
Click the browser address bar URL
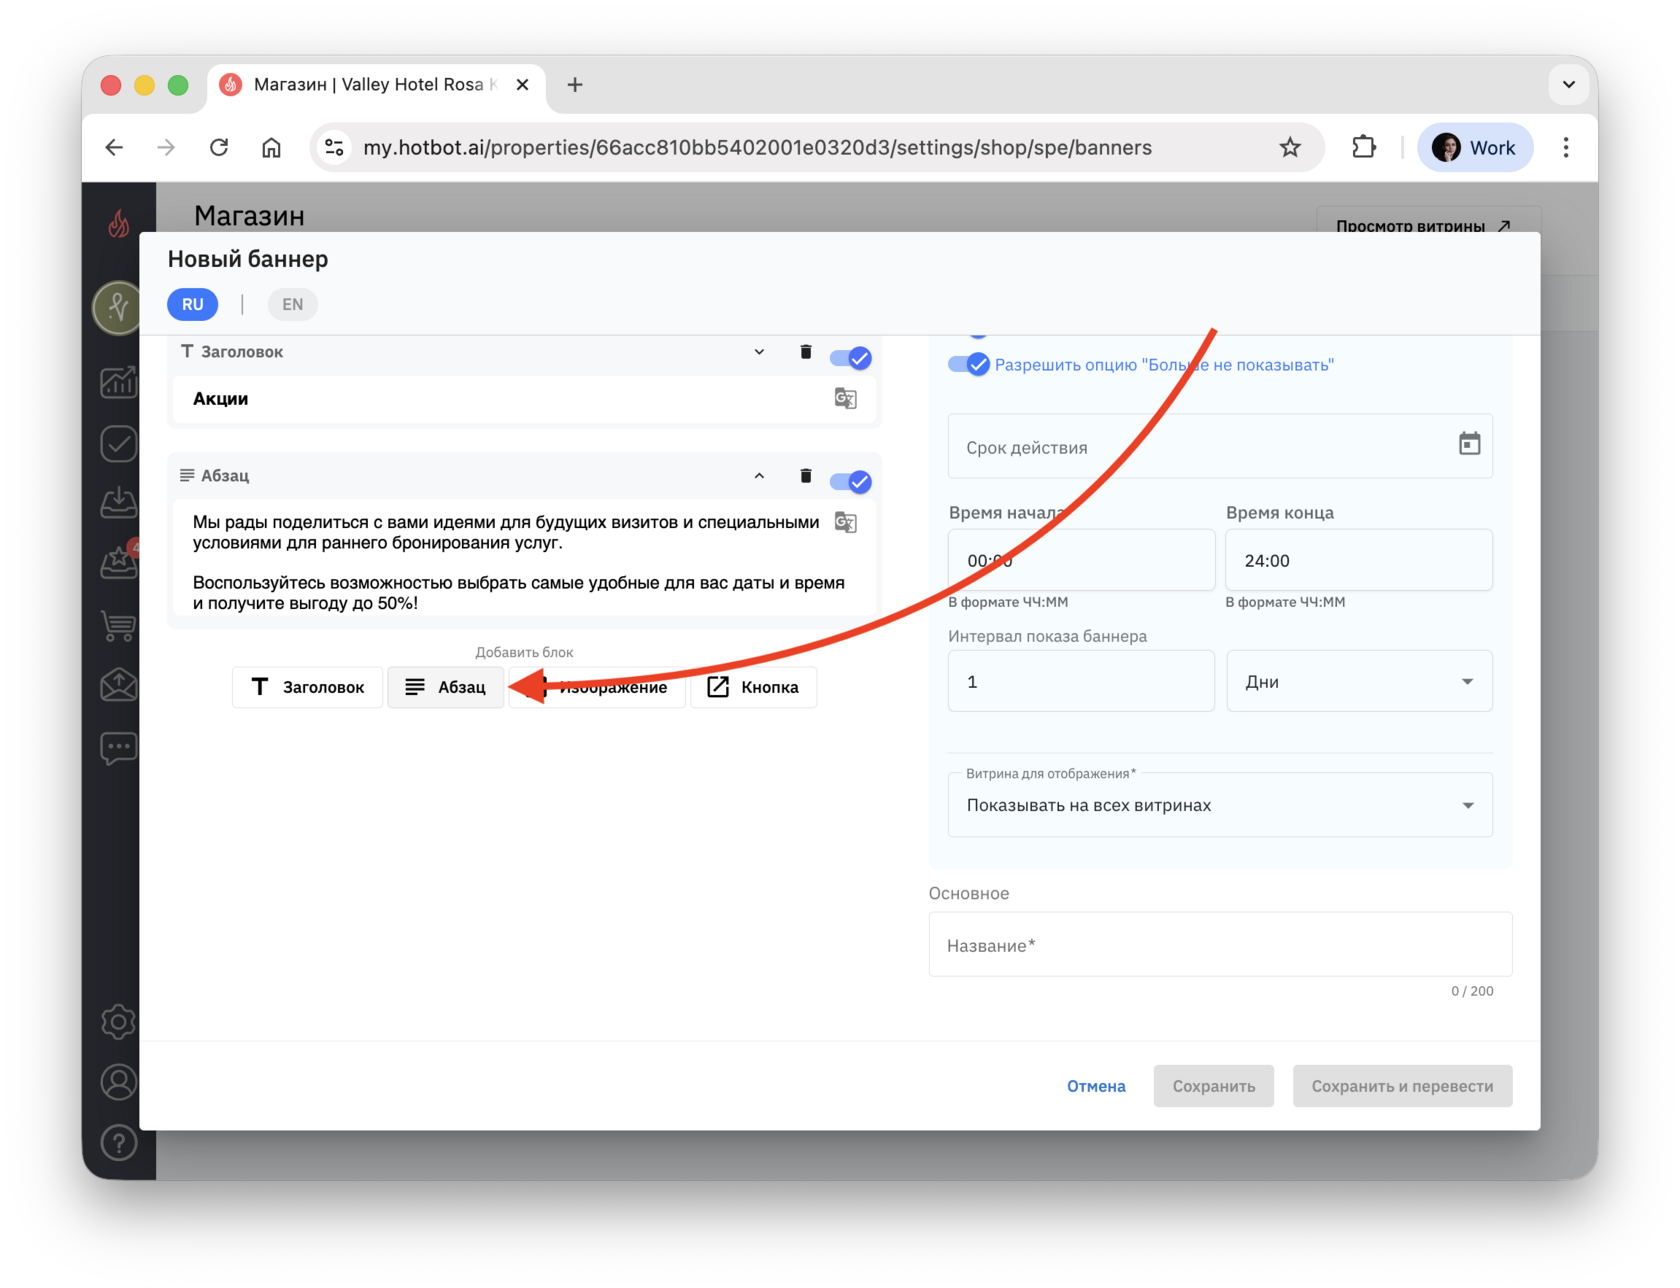[757, 148]
